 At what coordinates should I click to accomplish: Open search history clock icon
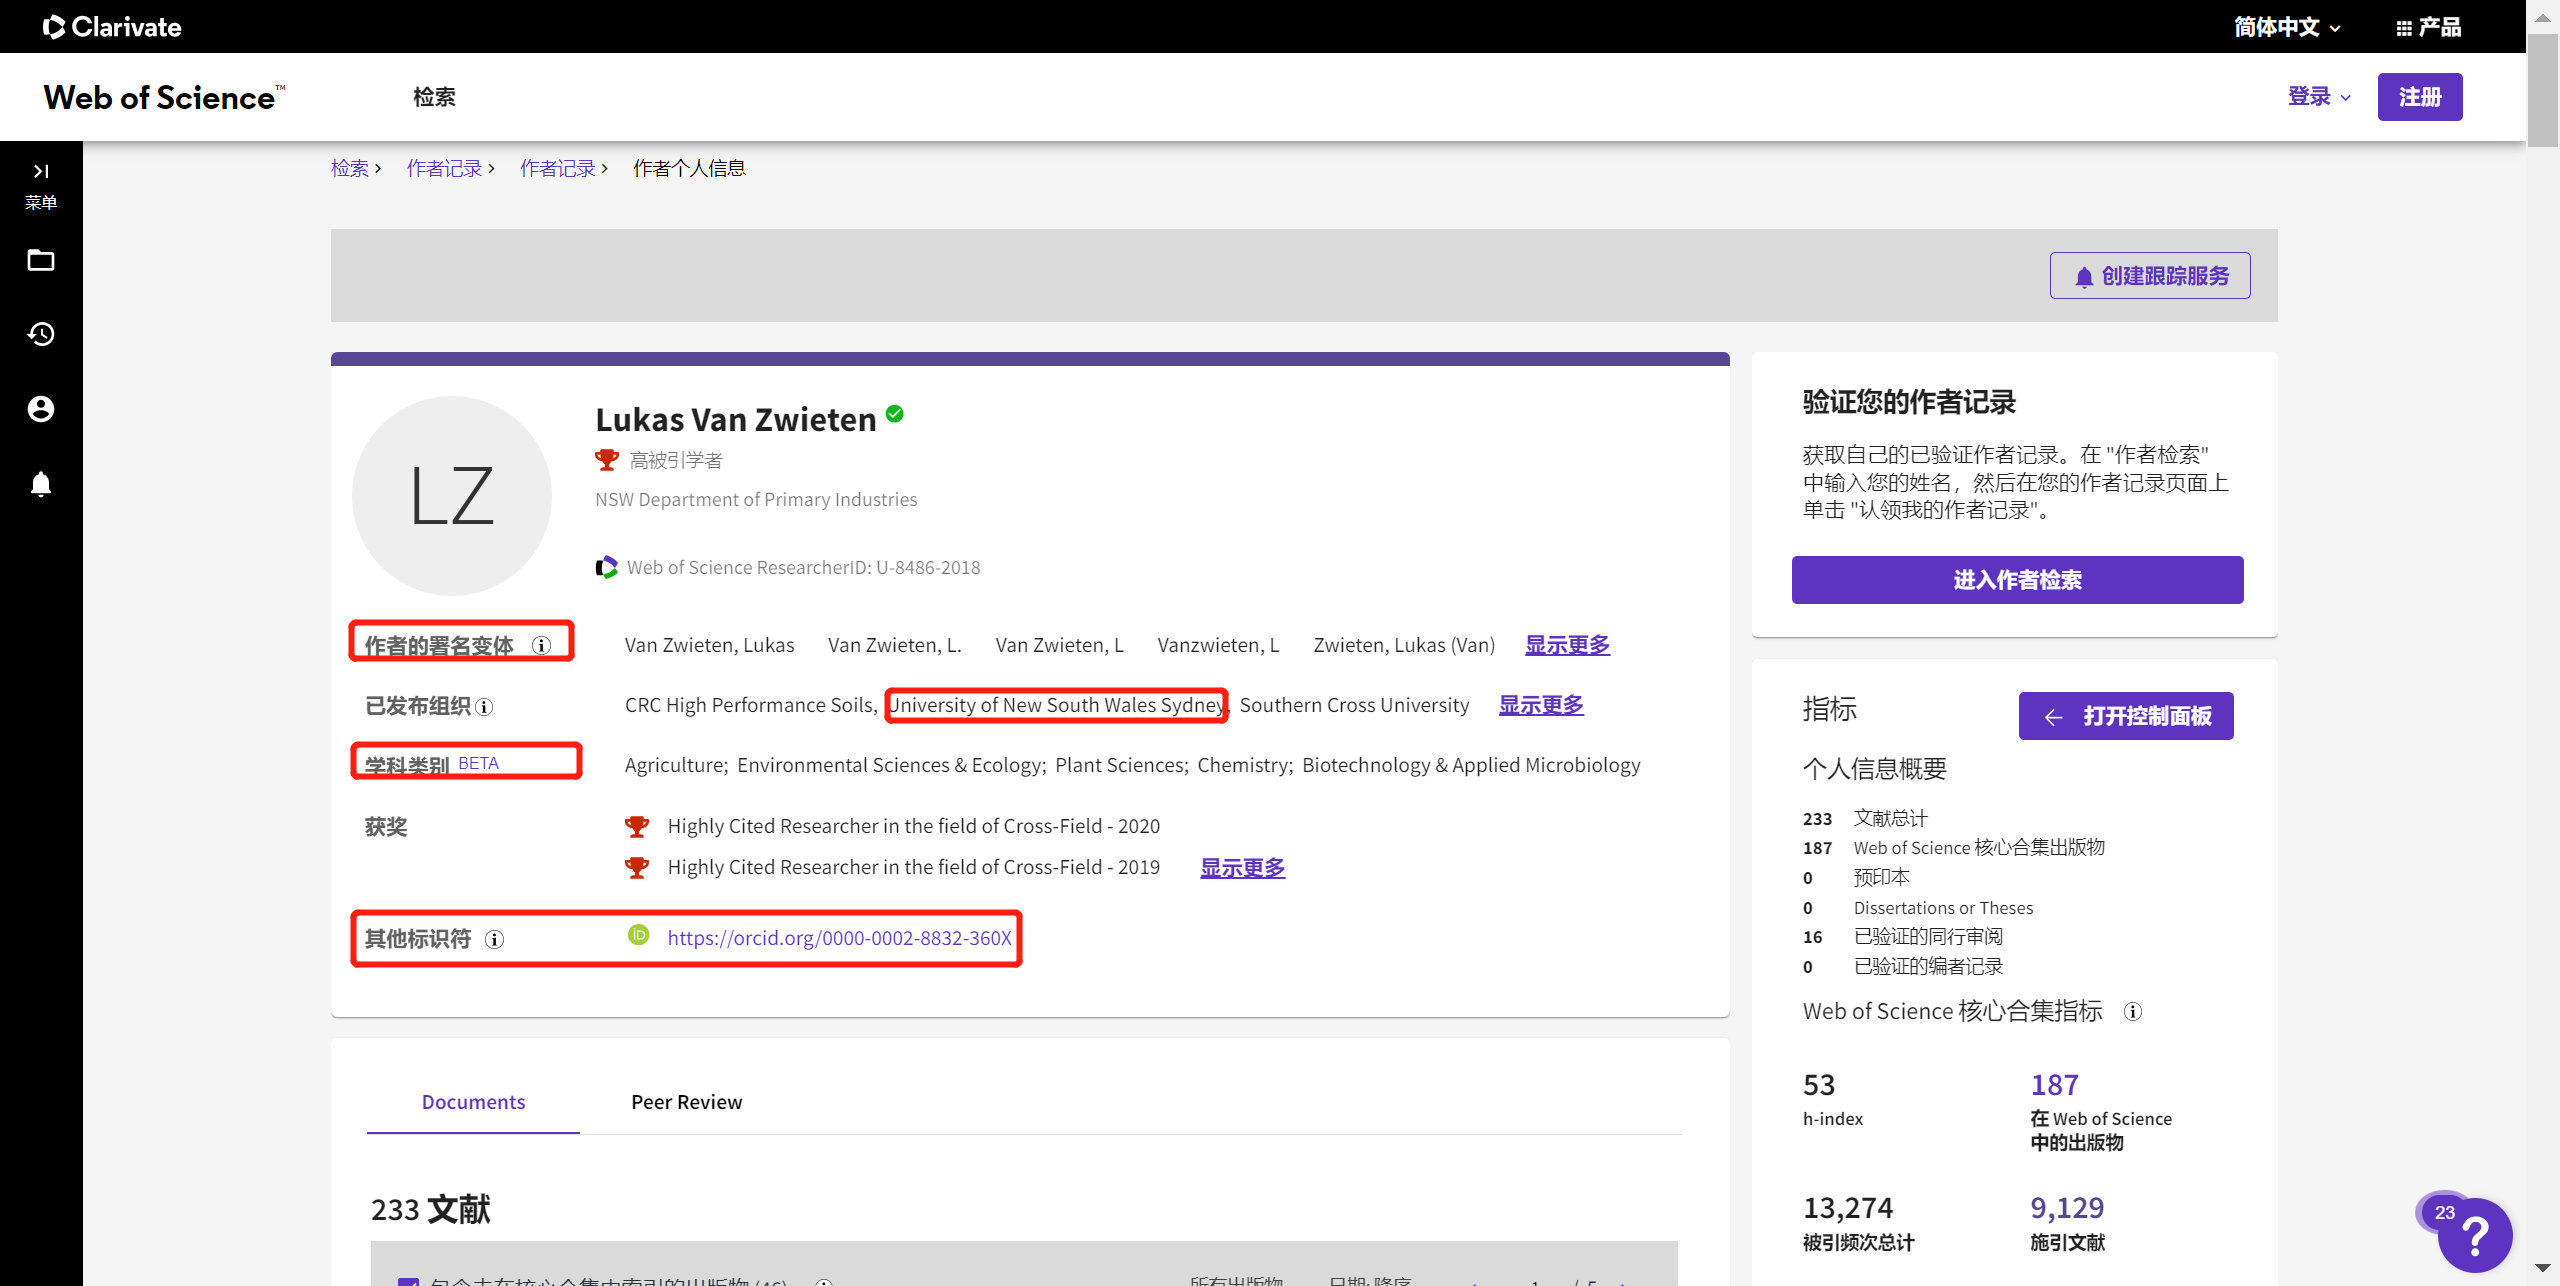[x=41, y=334]
